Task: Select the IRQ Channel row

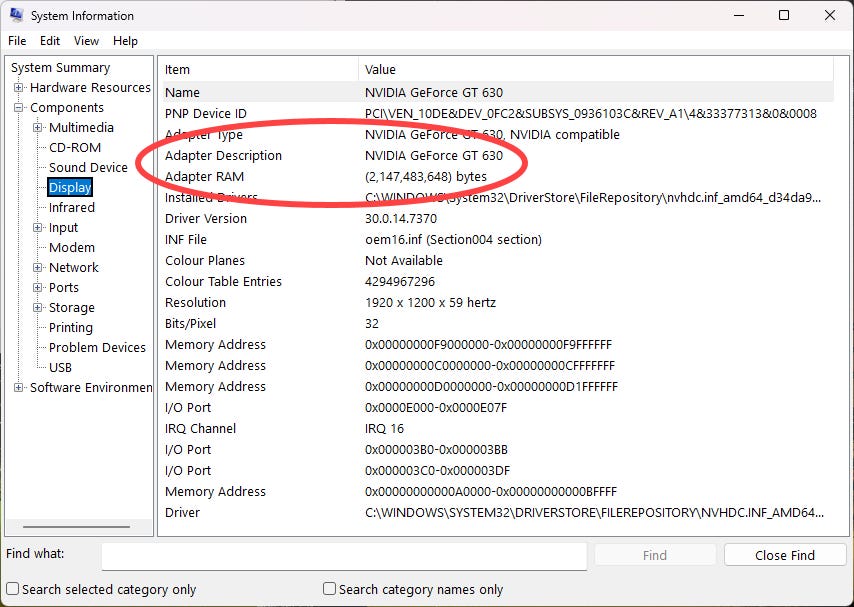Action: click(498, 429)
